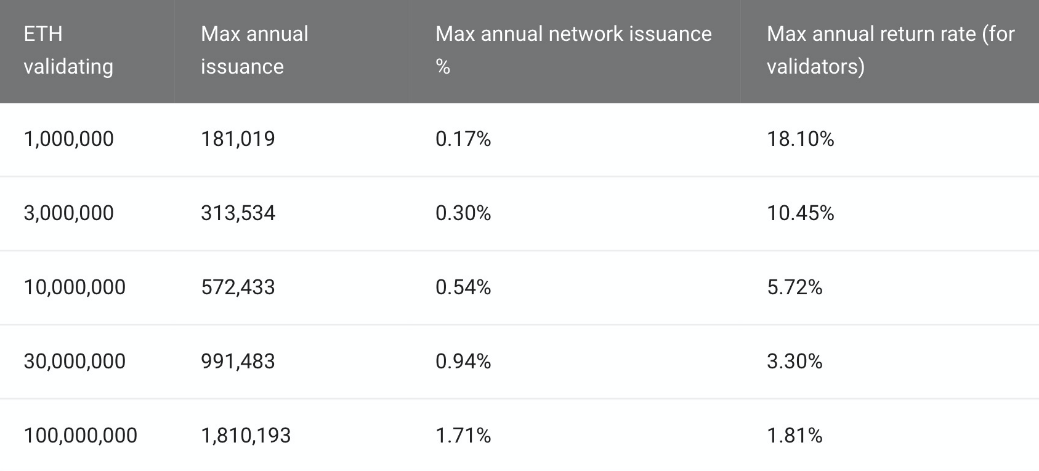Select the 3,000,000 ETH validating cell
The height and width of the screenshot is (471, 1039).
(69, 213)
